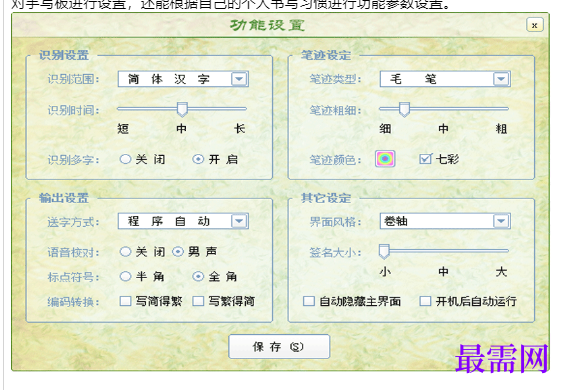Select 男声 radio for 语音校对
This screenshot has height=390, width=567.
178,252
